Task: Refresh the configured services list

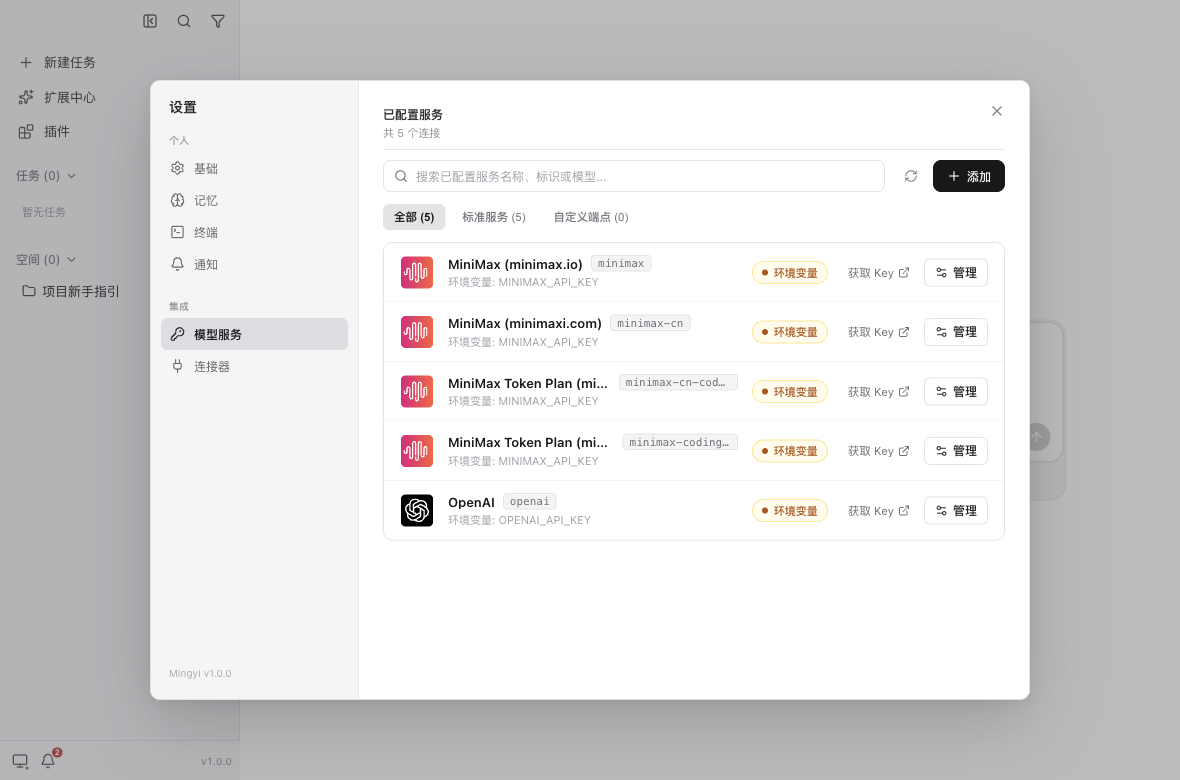Action: tap(911, 176)
